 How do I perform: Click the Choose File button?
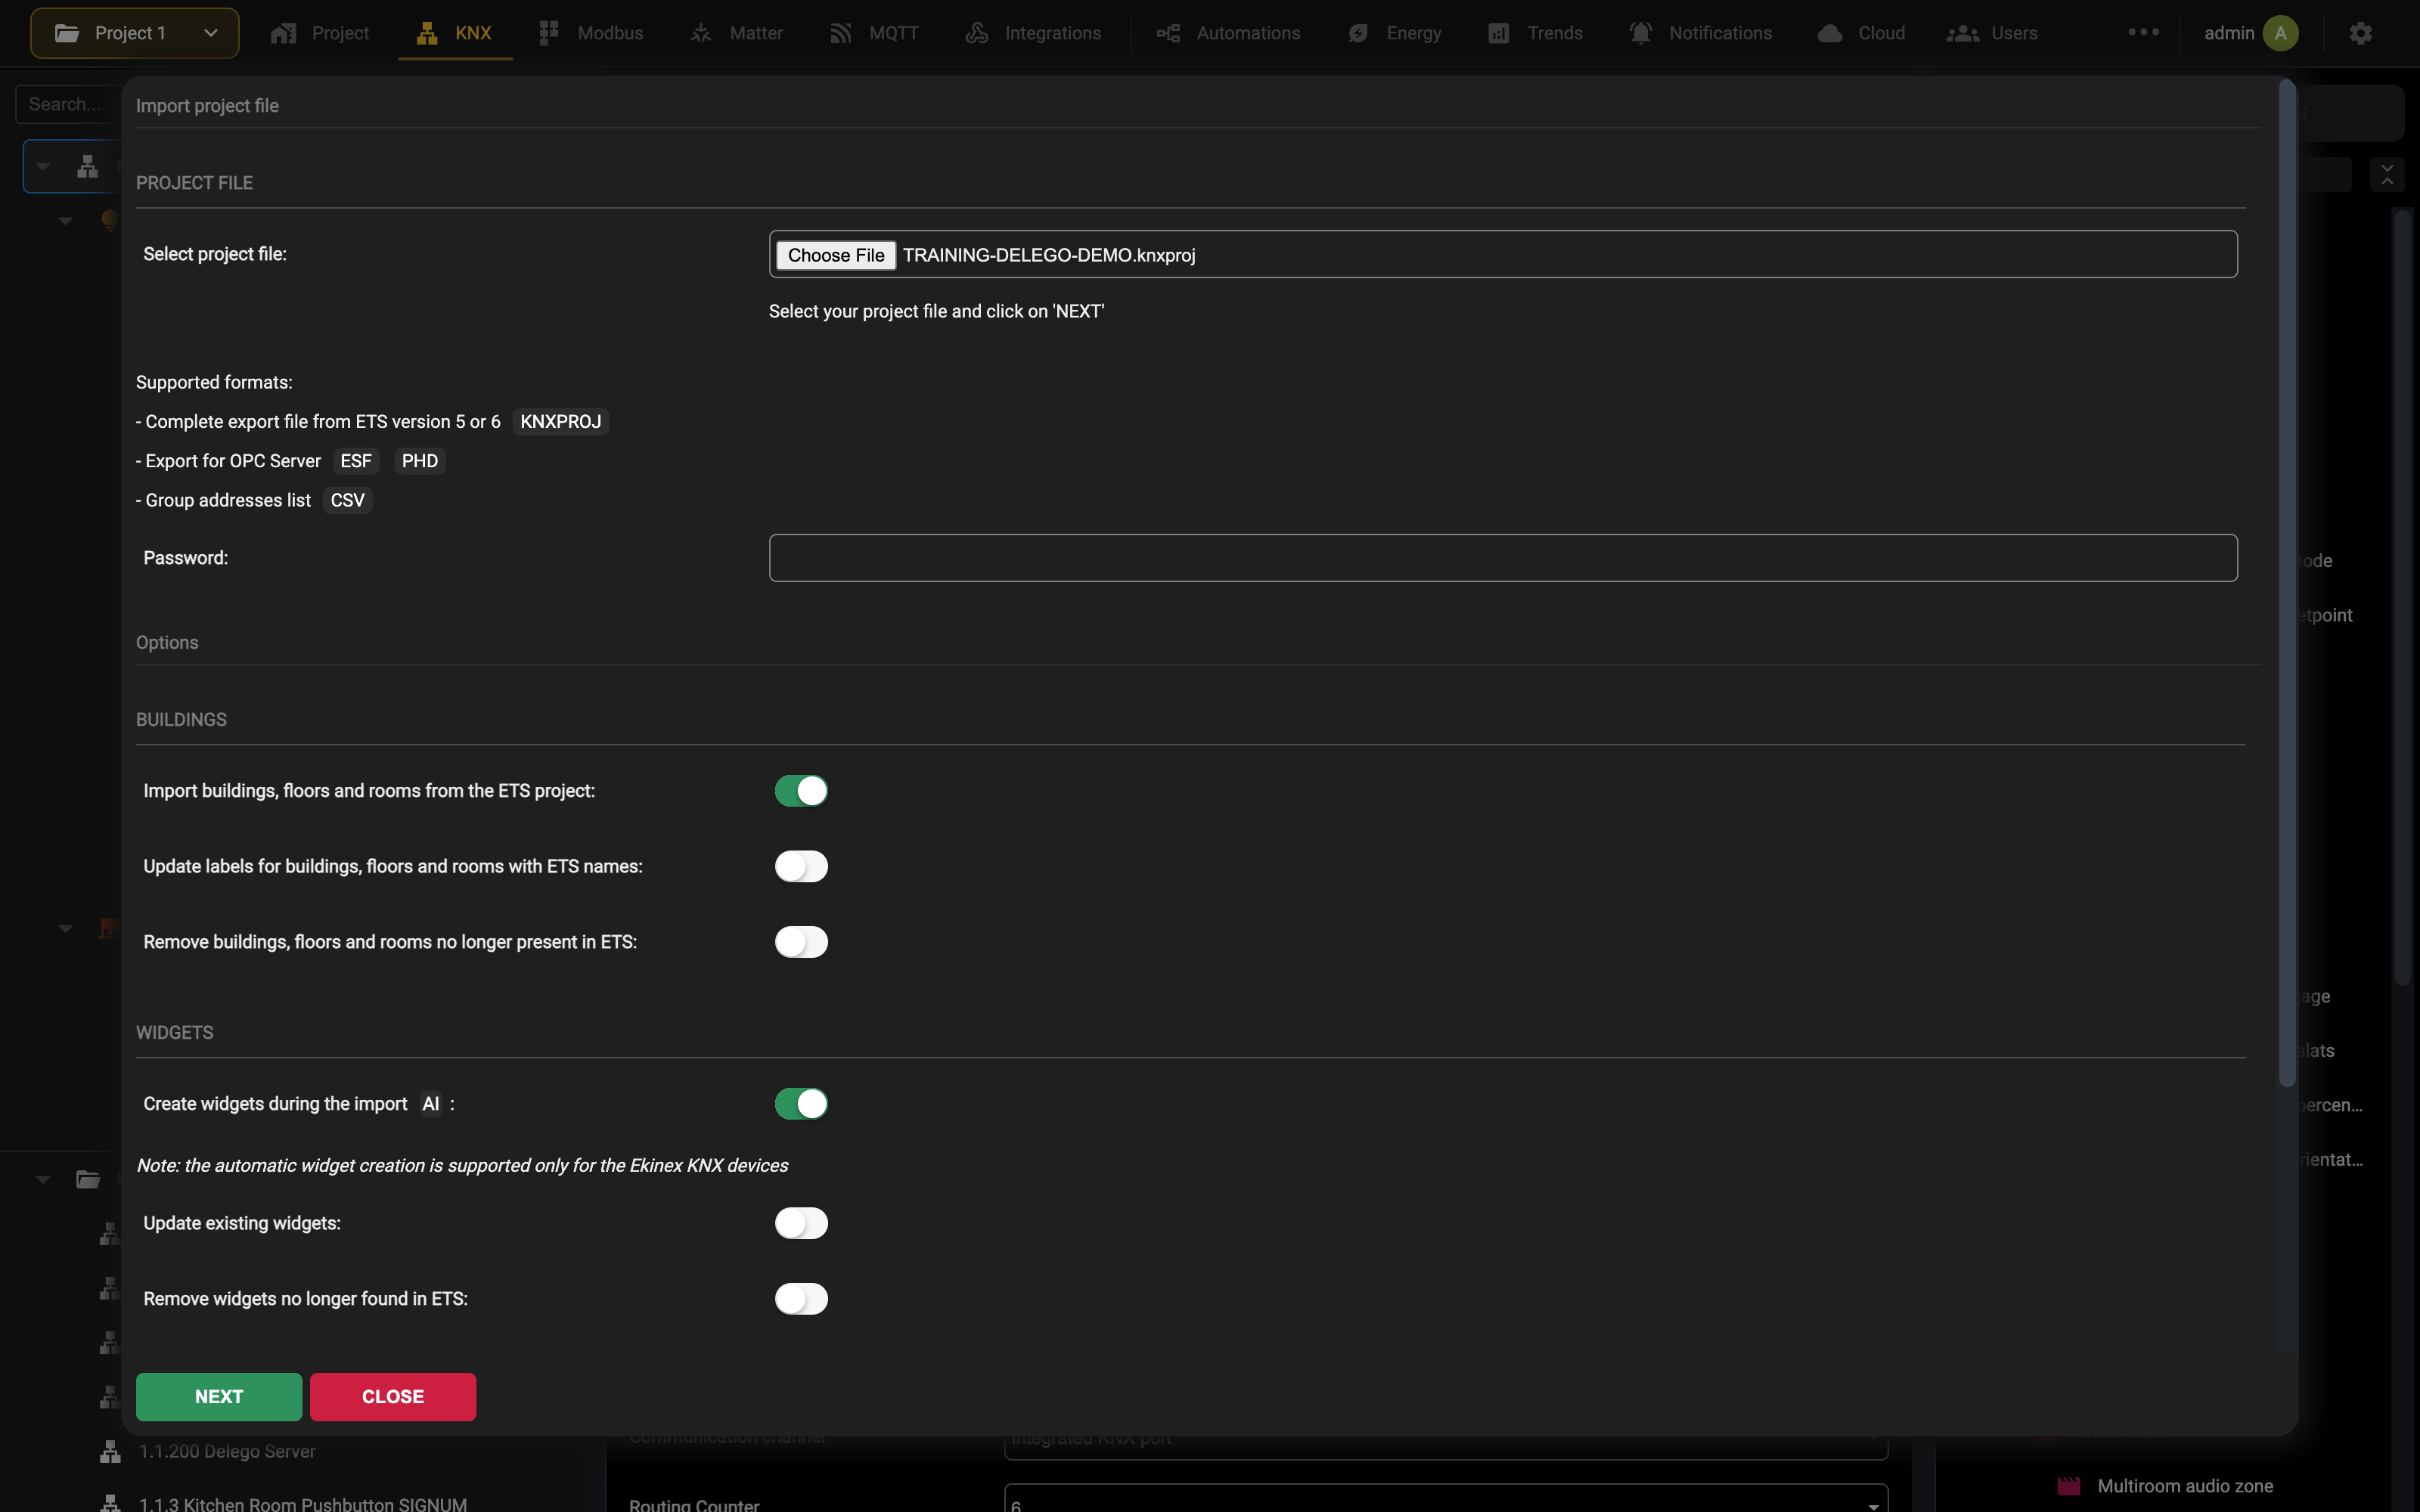(836, 255)
